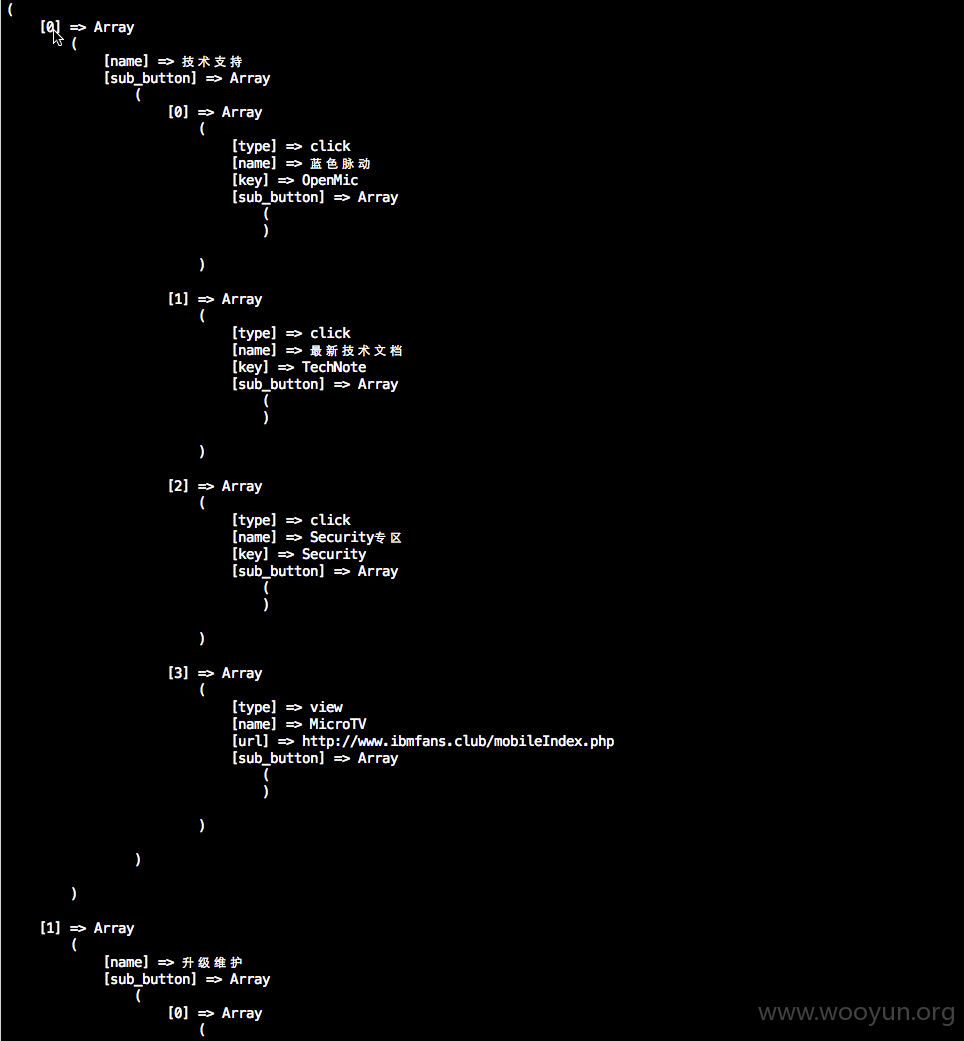Click the 升级维护 name value

tap(212, 963)
